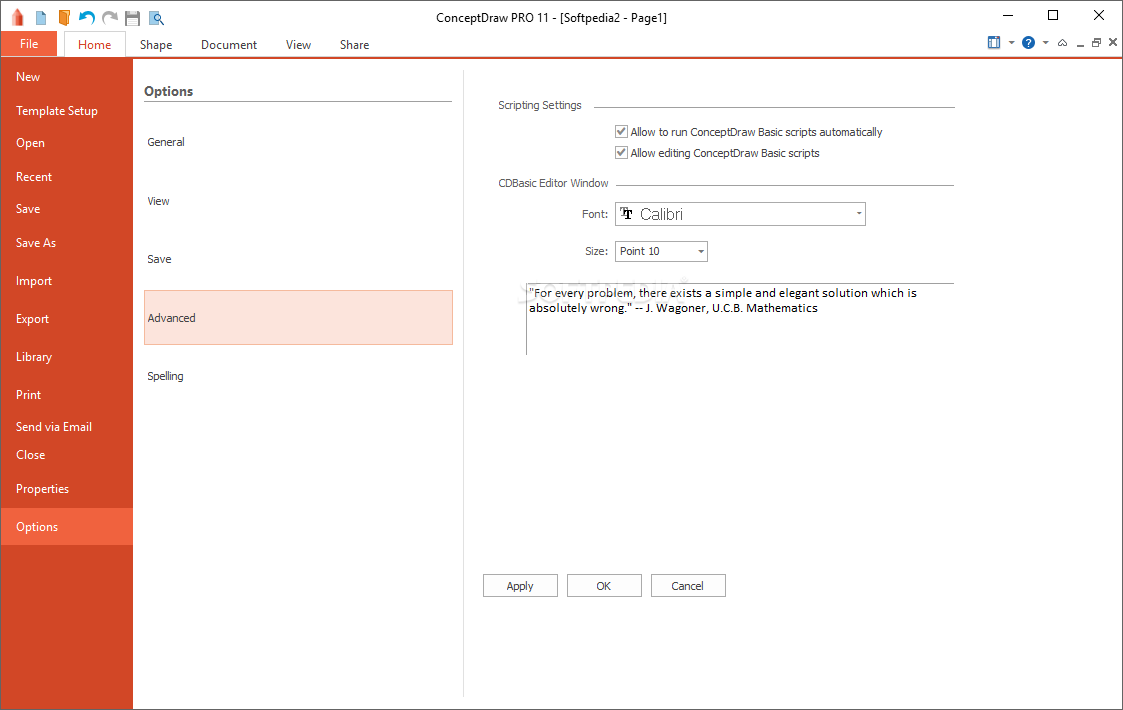Open the Size dropdown showing Point 10

pos(661,251)
